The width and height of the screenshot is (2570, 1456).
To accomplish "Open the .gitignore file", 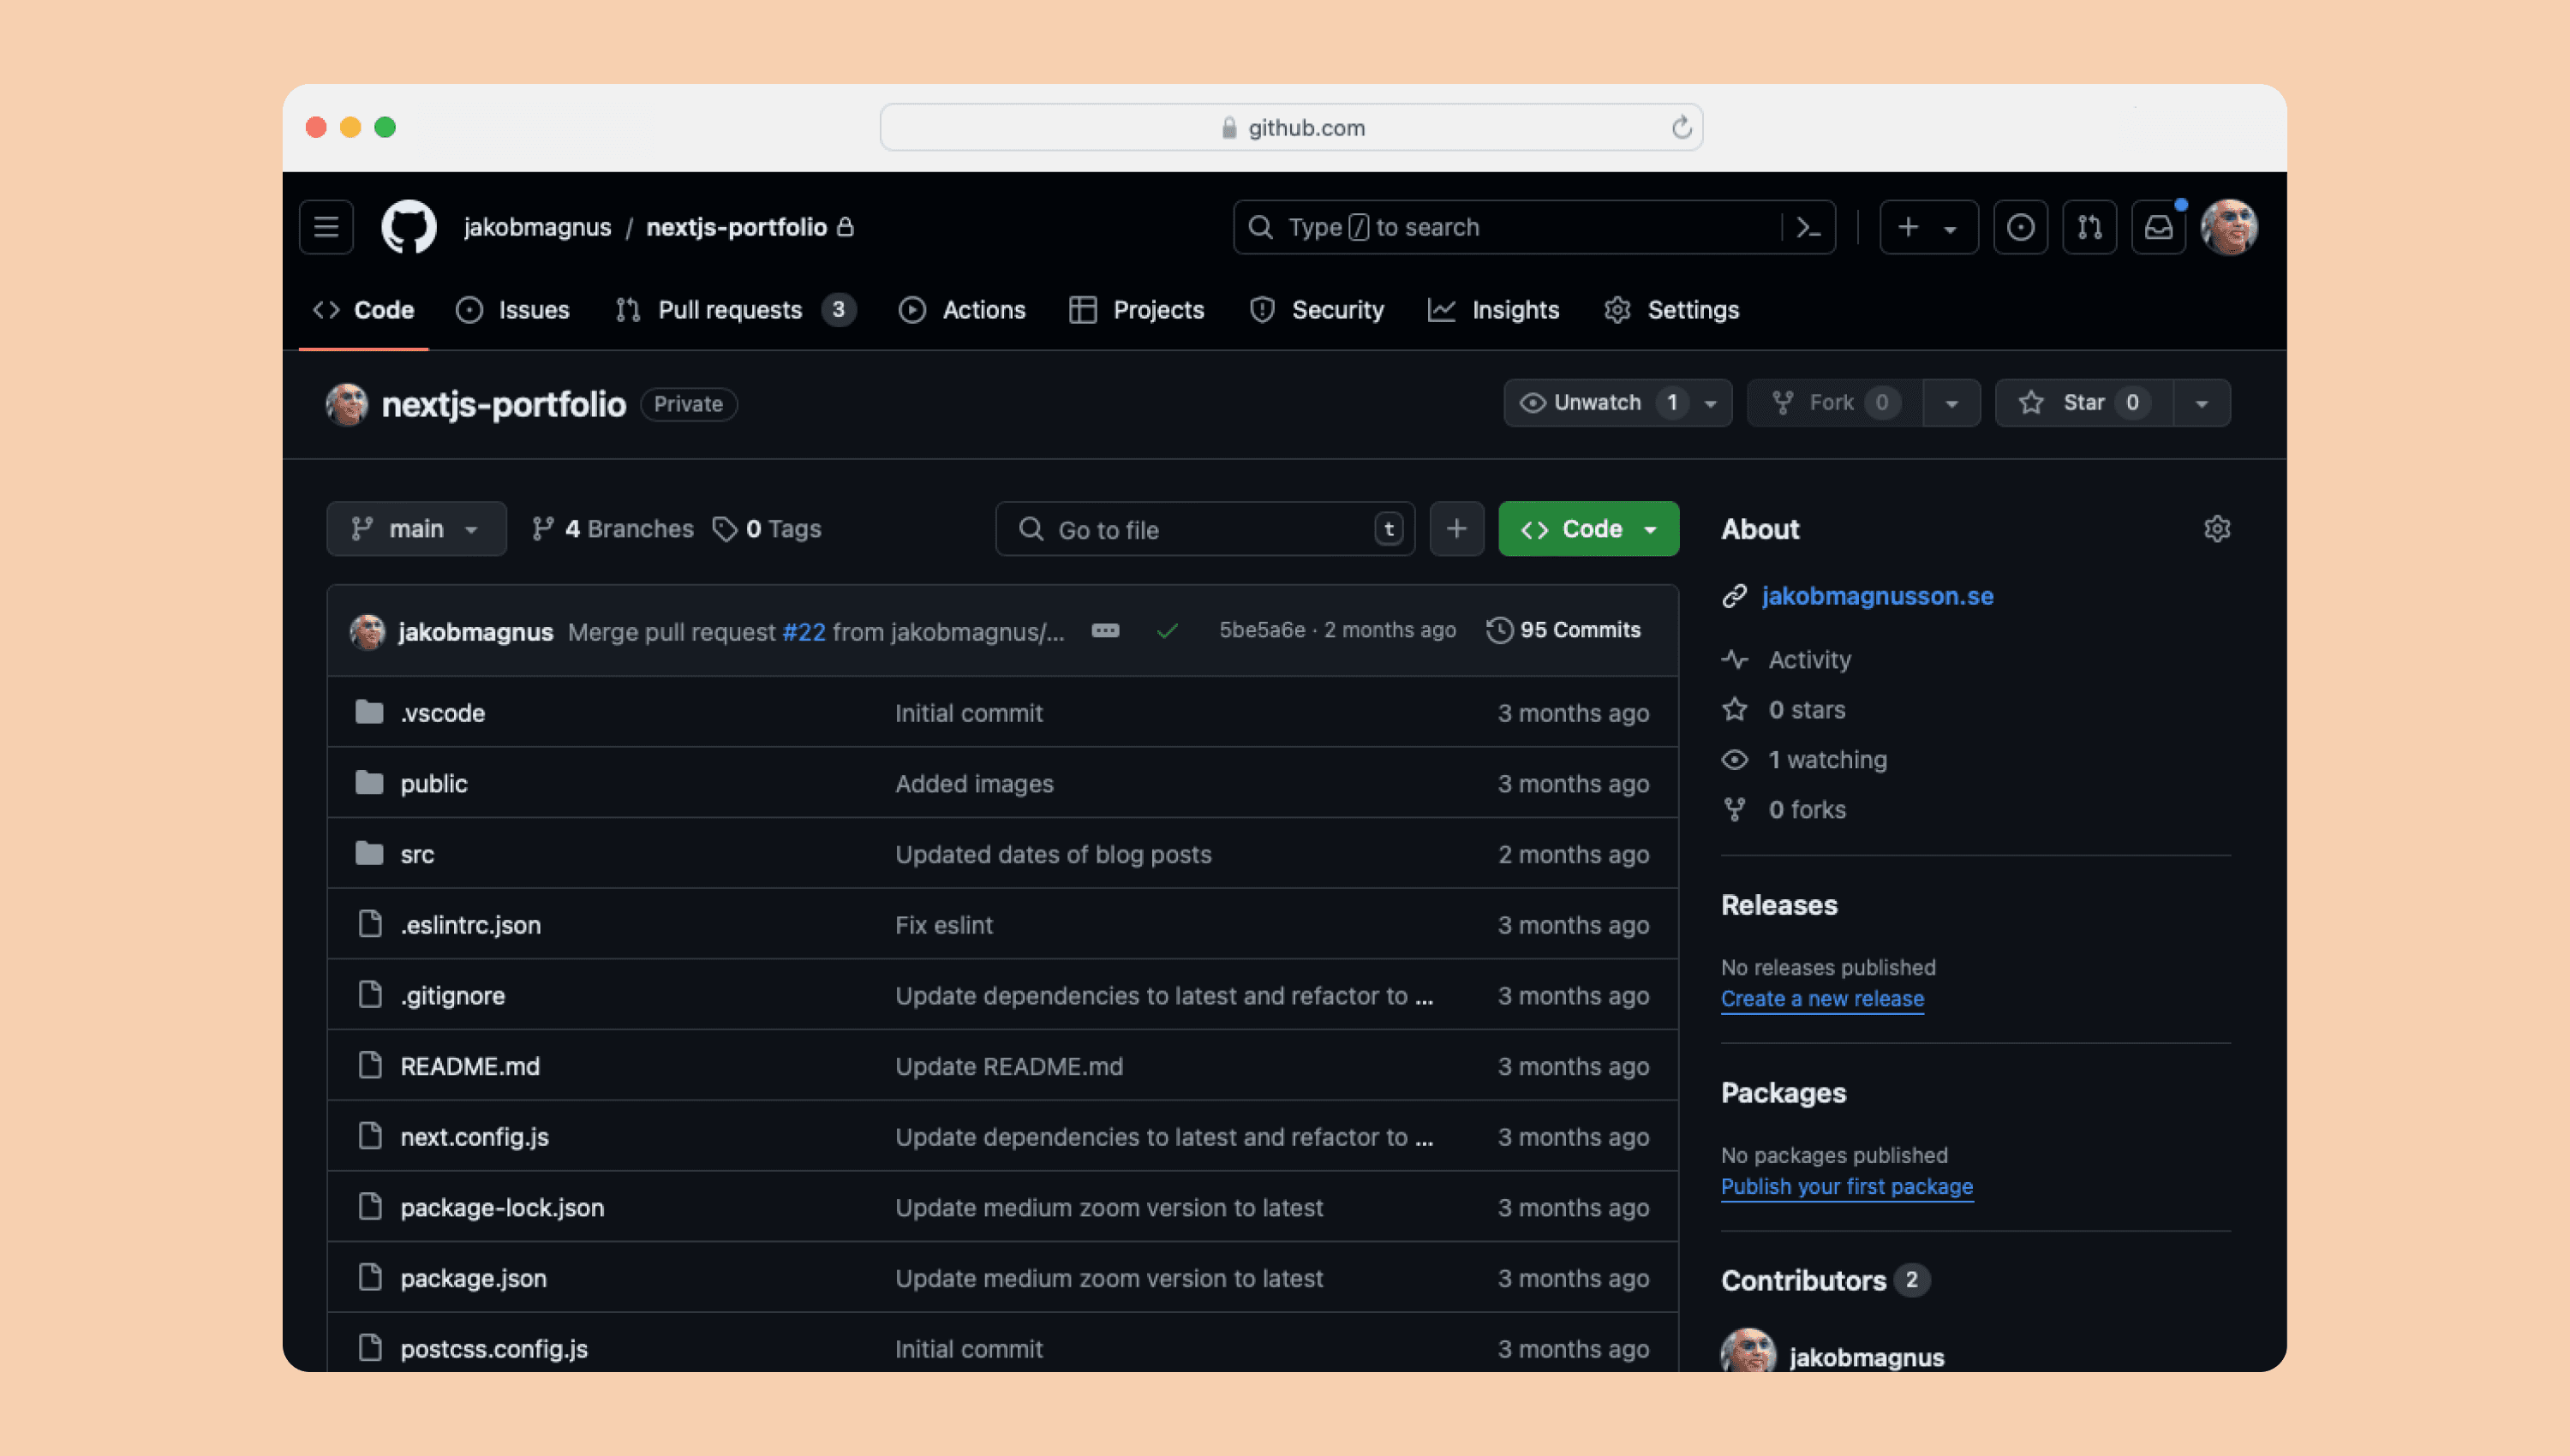I will (452, 996).
